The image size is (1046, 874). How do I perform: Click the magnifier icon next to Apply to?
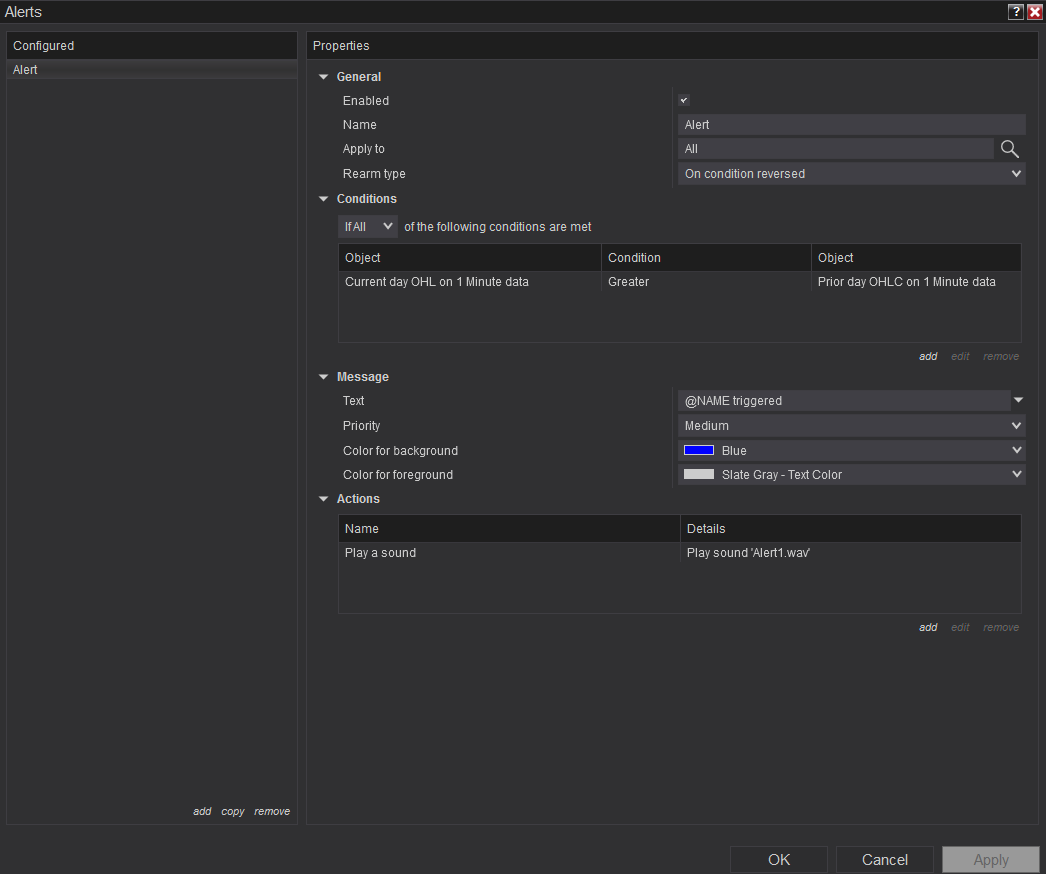point(1010,149)
